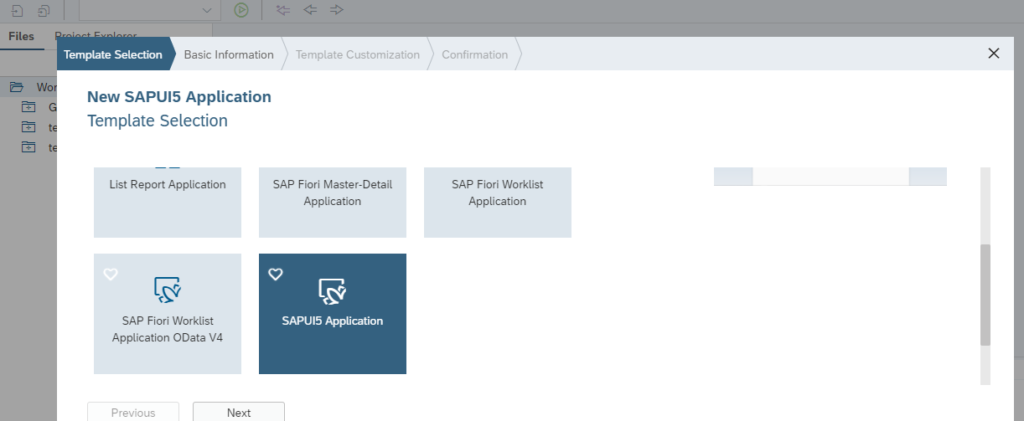Click the navigate back arrow in toolbar

click(x=310, y=10)
